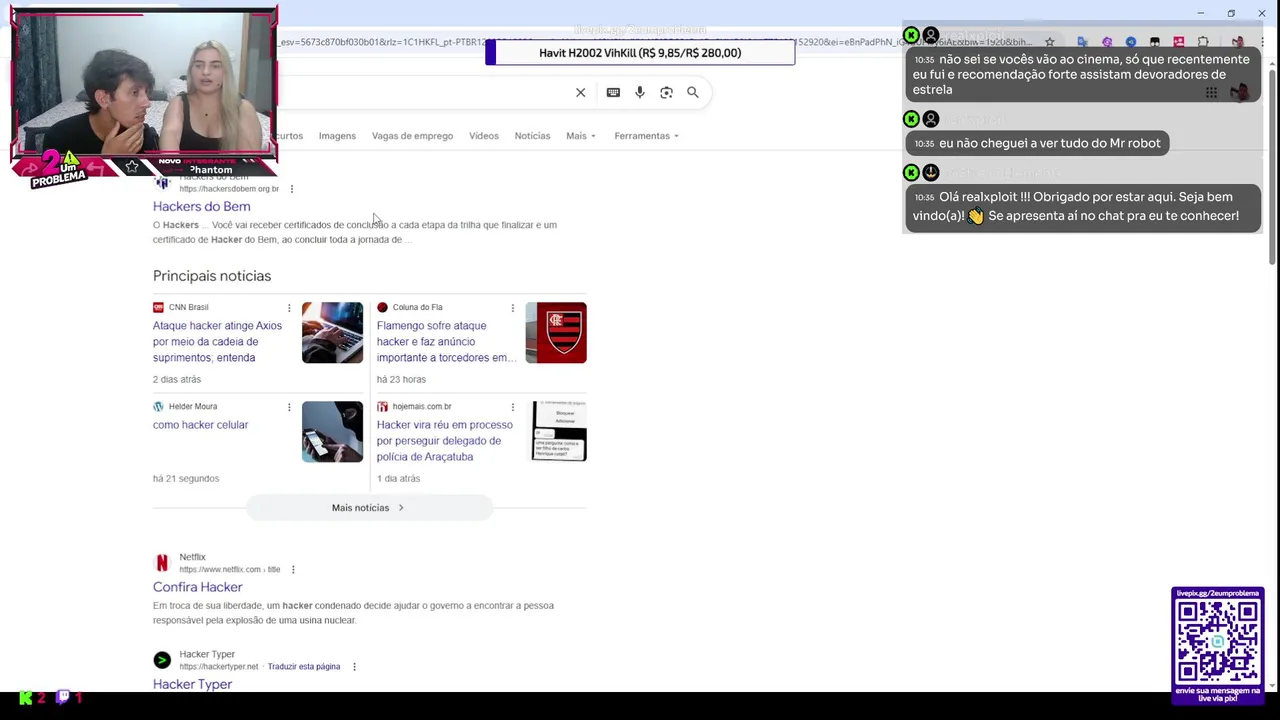
Task: Open the Chrome three-dot menu
Action: coord(1262,42)
